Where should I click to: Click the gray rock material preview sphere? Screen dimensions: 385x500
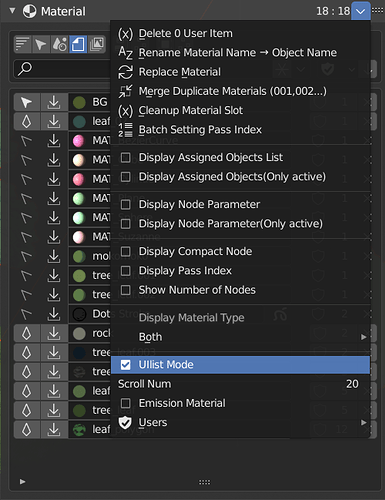[x=79, y=333]
